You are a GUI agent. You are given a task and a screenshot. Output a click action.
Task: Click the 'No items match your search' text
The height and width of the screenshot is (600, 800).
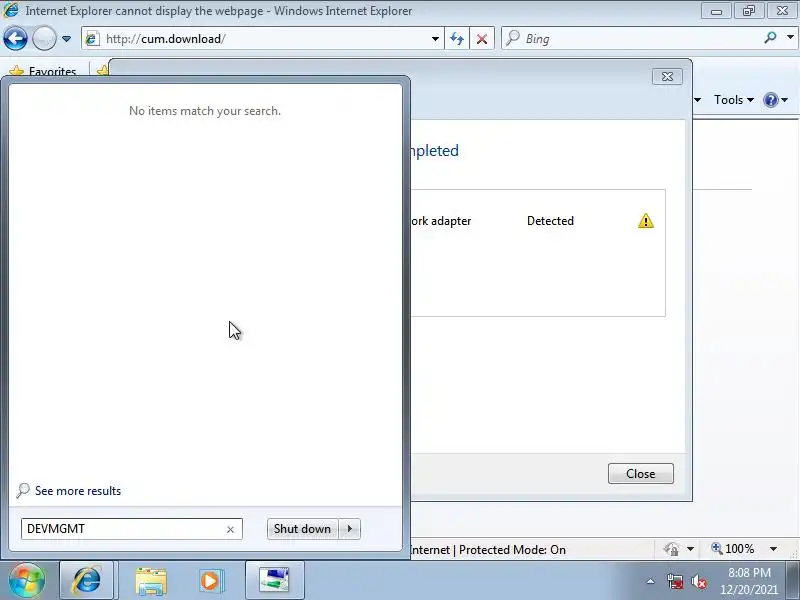pos(205,111)
